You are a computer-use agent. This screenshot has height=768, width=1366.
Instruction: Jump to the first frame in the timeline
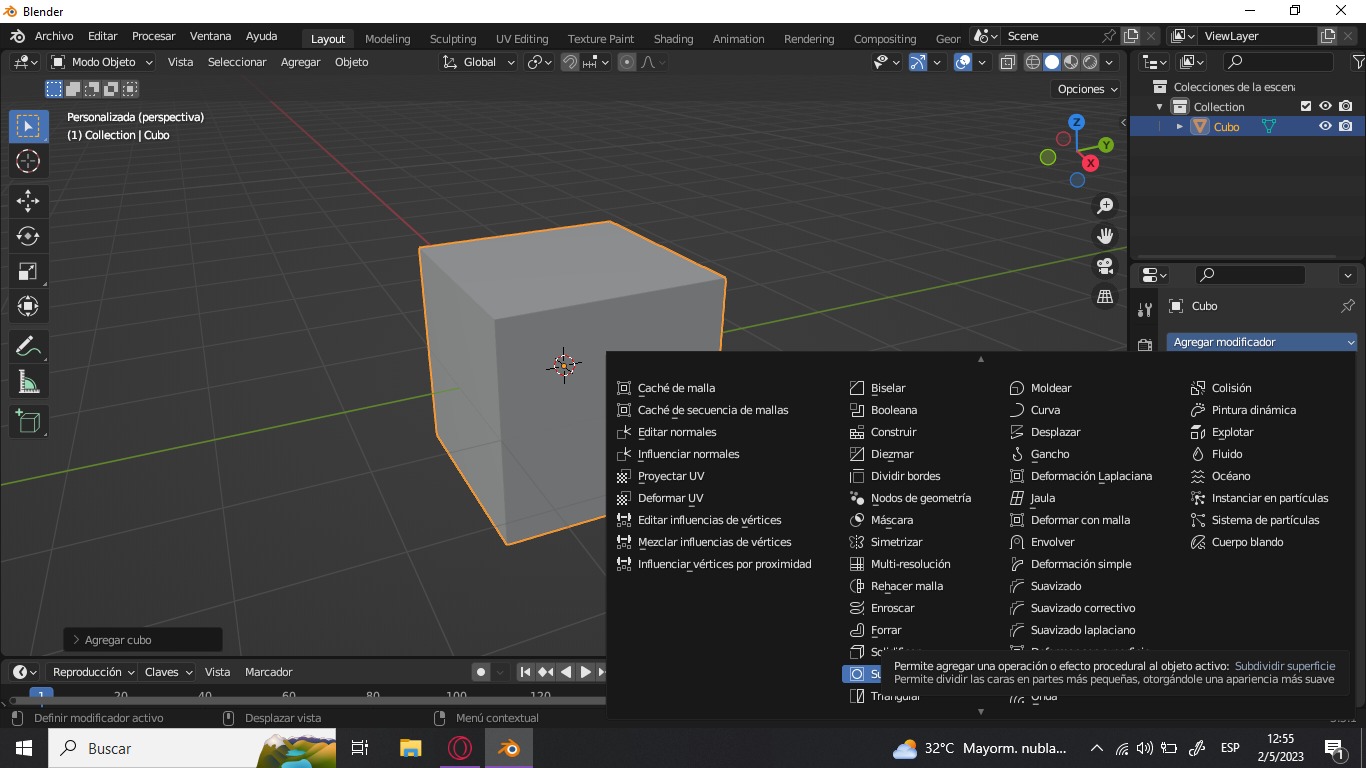525,672
